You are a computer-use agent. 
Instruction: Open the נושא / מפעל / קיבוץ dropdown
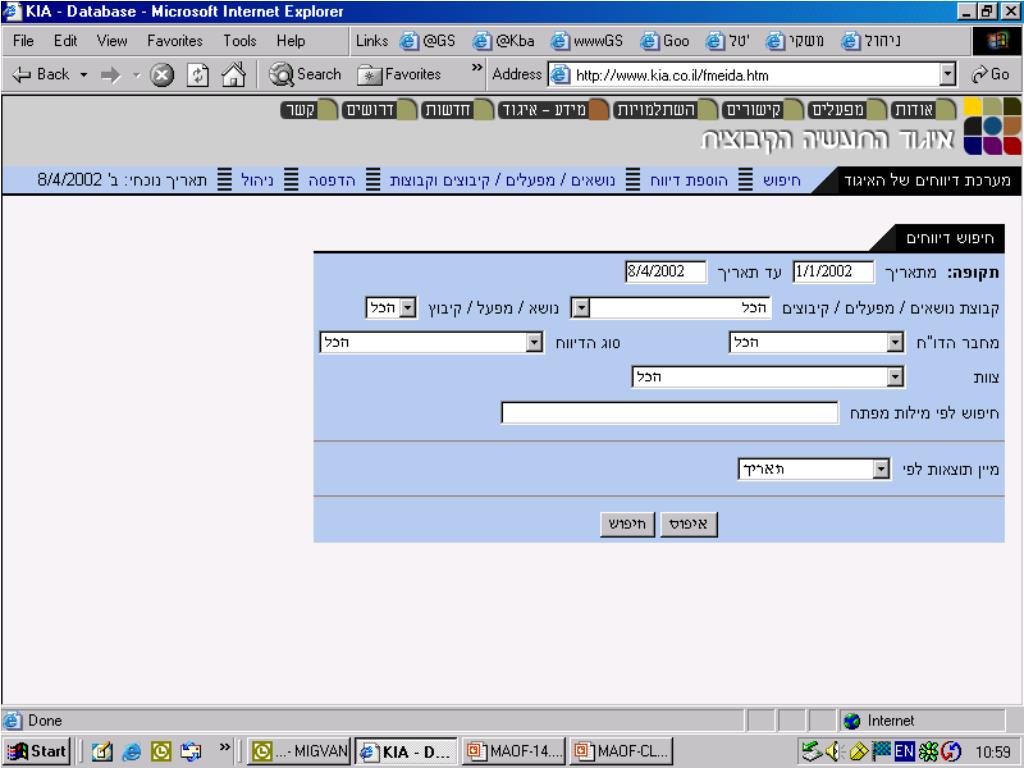391,308
